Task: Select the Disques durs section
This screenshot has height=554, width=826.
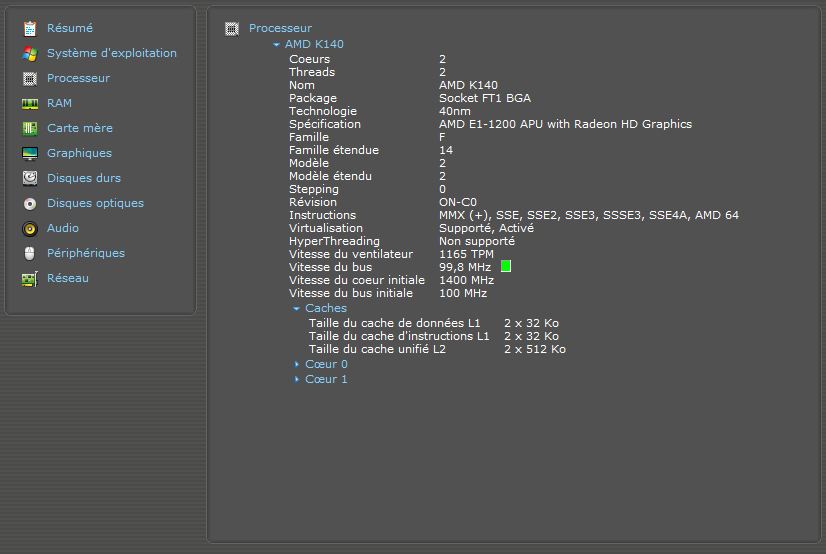Action: (x=84, y=178)
